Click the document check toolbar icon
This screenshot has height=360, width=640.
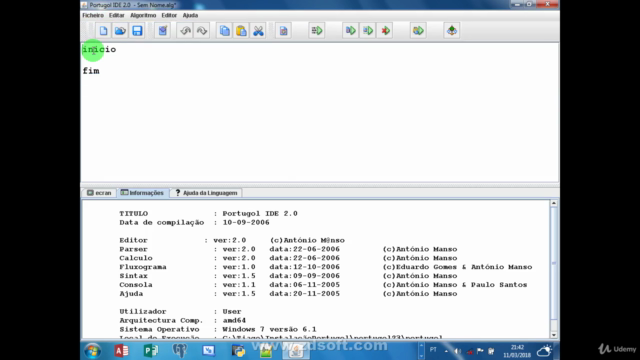[283, 31]
